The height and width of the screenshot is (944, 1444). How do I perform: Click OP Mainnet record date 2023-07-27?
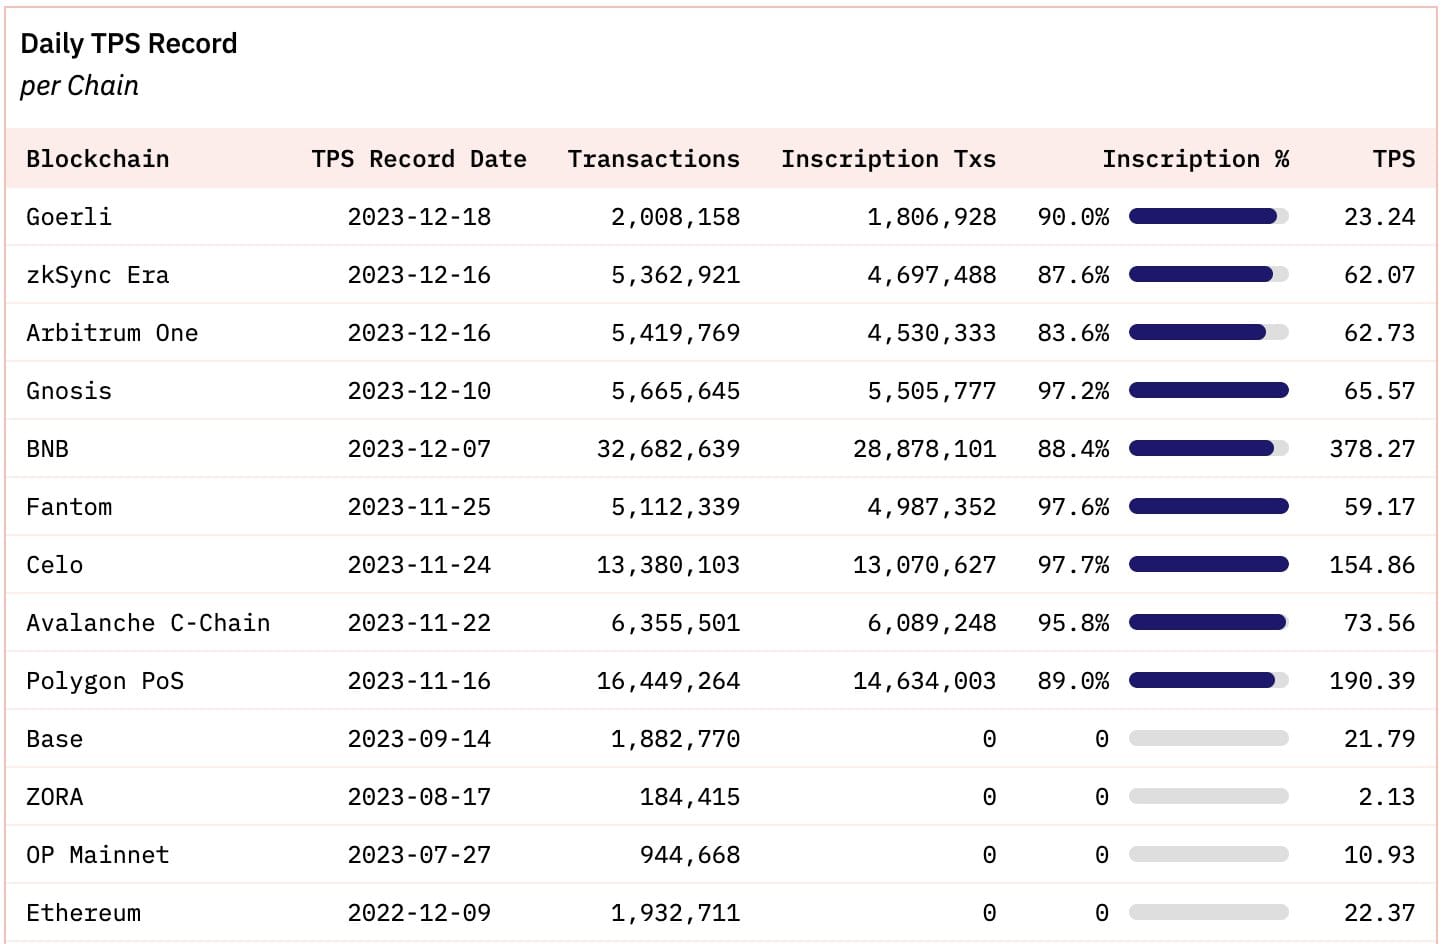(x=418, y=855)
